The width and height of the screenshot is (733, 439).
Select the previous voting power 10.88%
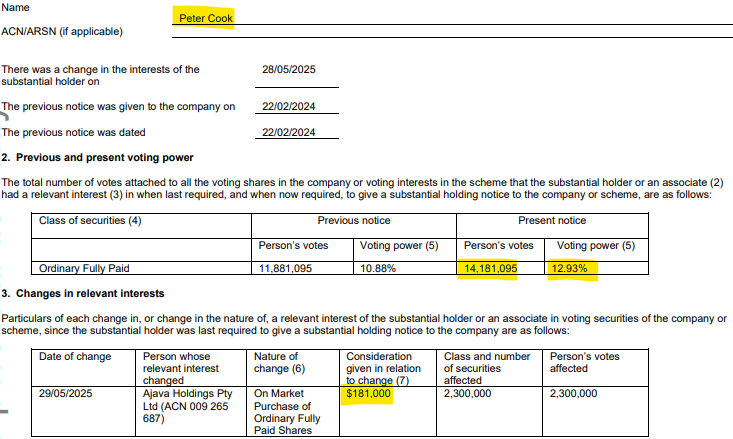coord(379,269)
